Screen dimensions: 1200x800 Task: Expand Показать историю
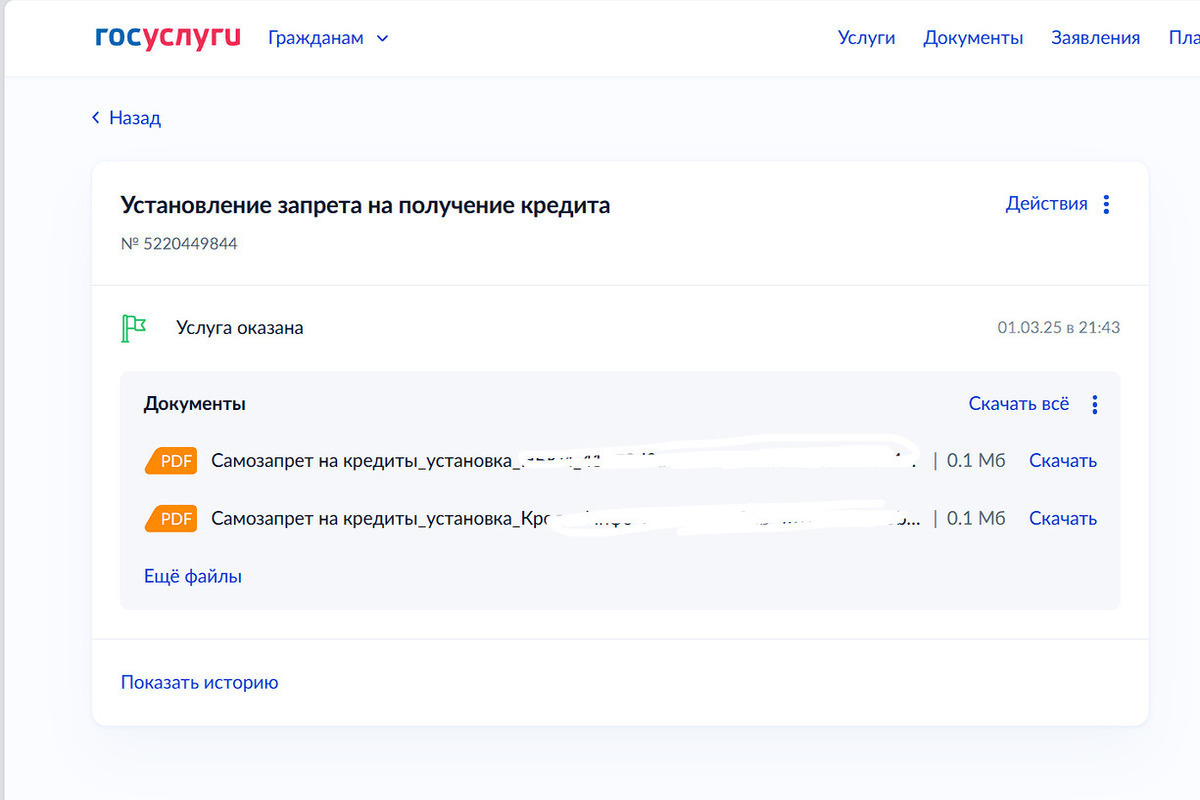pos(199,683)
